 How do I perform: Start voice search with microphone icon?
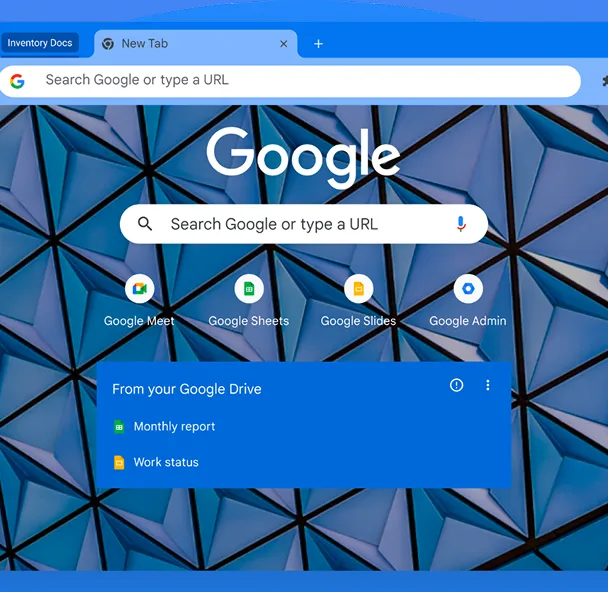[x=461, y=224]
